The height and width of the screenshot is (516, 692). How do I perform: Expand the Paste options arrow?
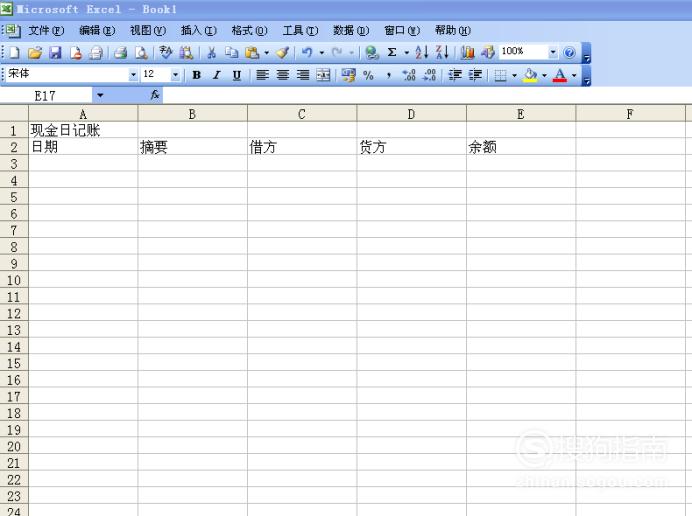tap(267, 53)
